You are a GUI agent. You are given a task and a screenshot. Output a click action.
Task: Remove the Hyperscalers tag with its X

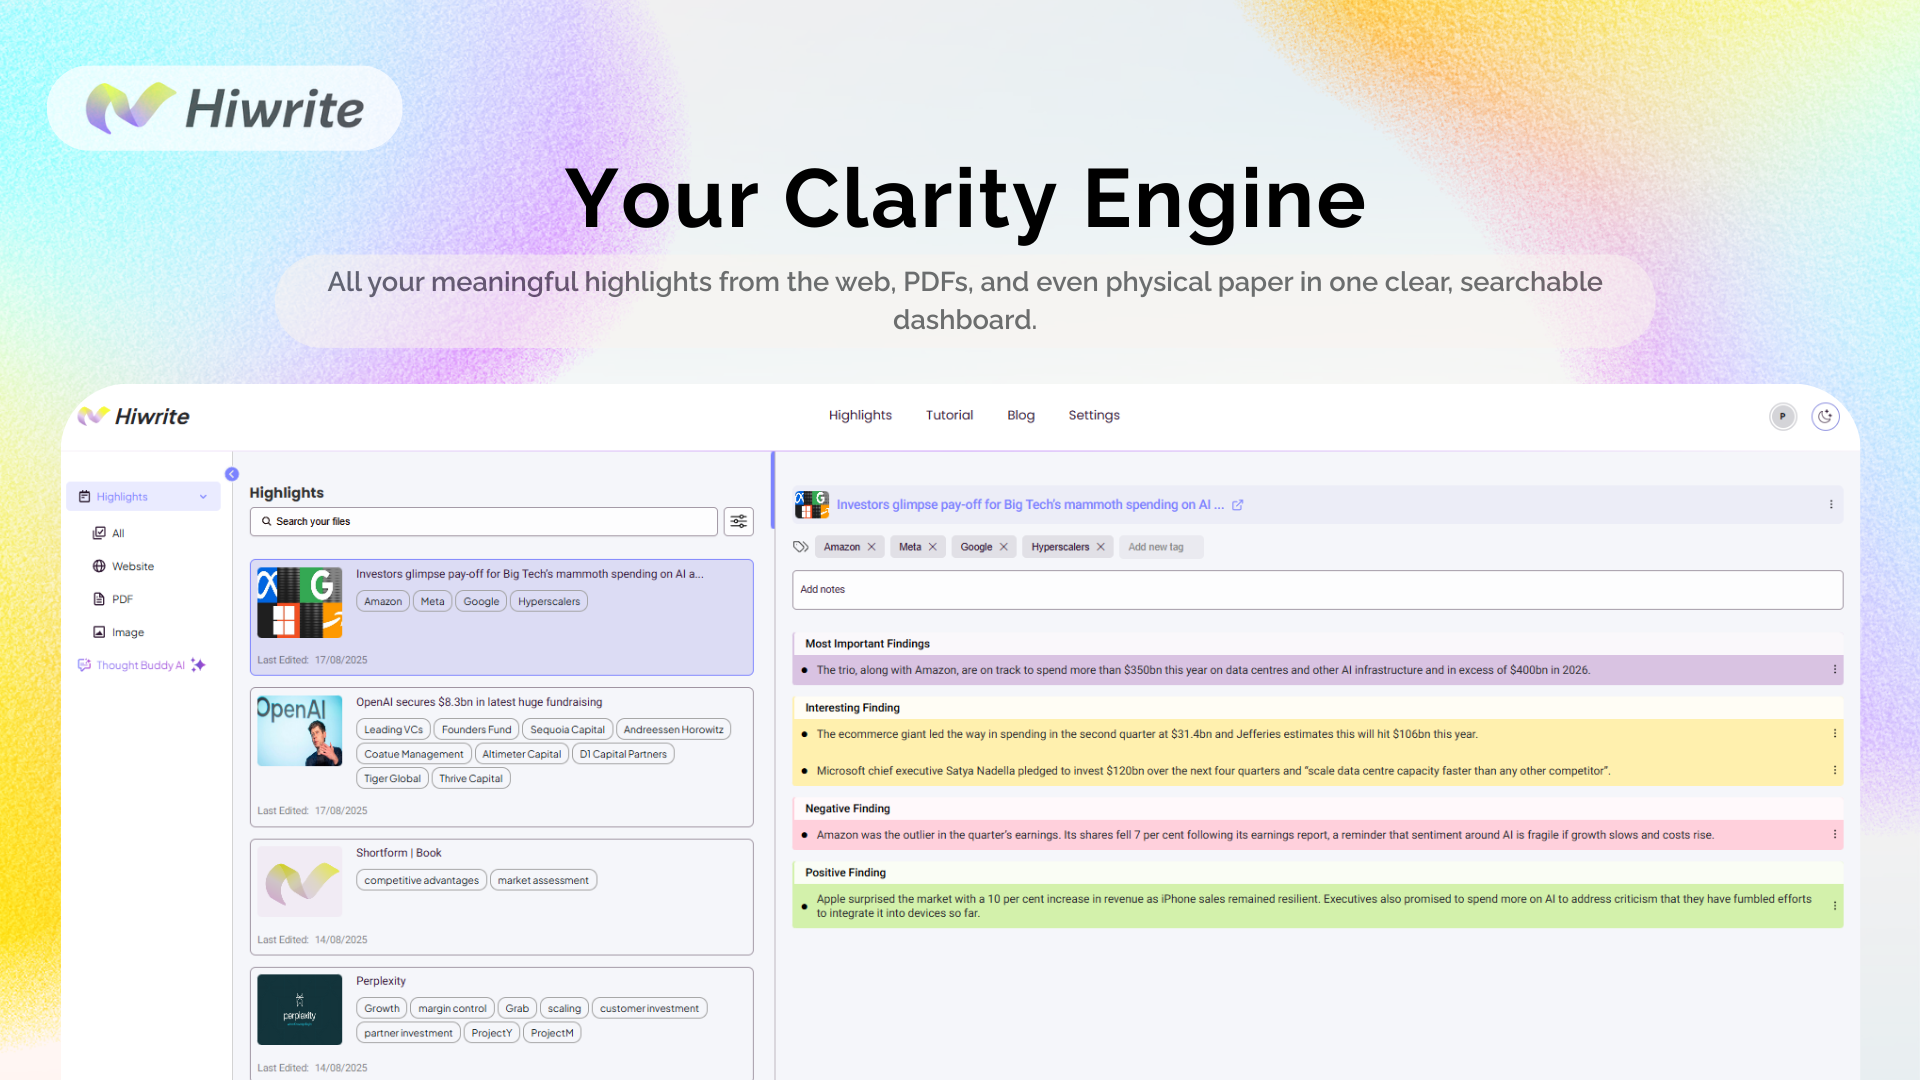click(1100, 547)
